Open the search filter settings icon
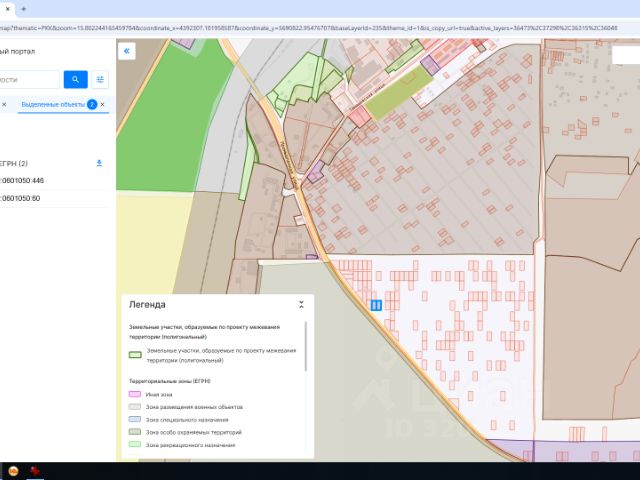Screen dimensions: 640x480 pos(100,79)
